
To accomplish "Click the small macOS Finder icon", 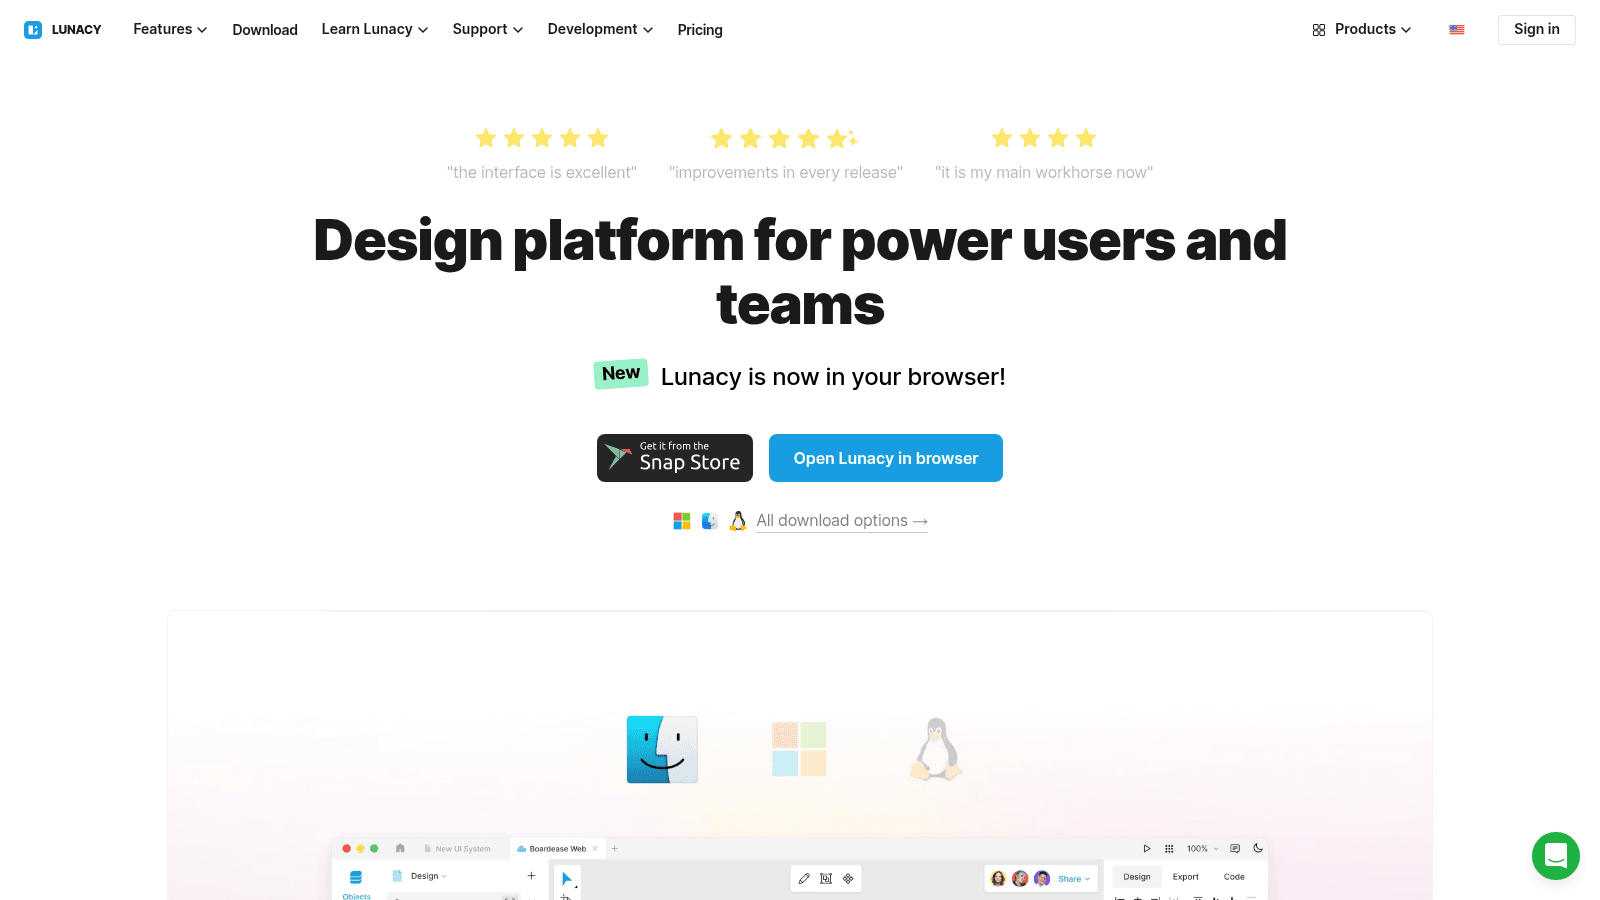I will [710, 521].
